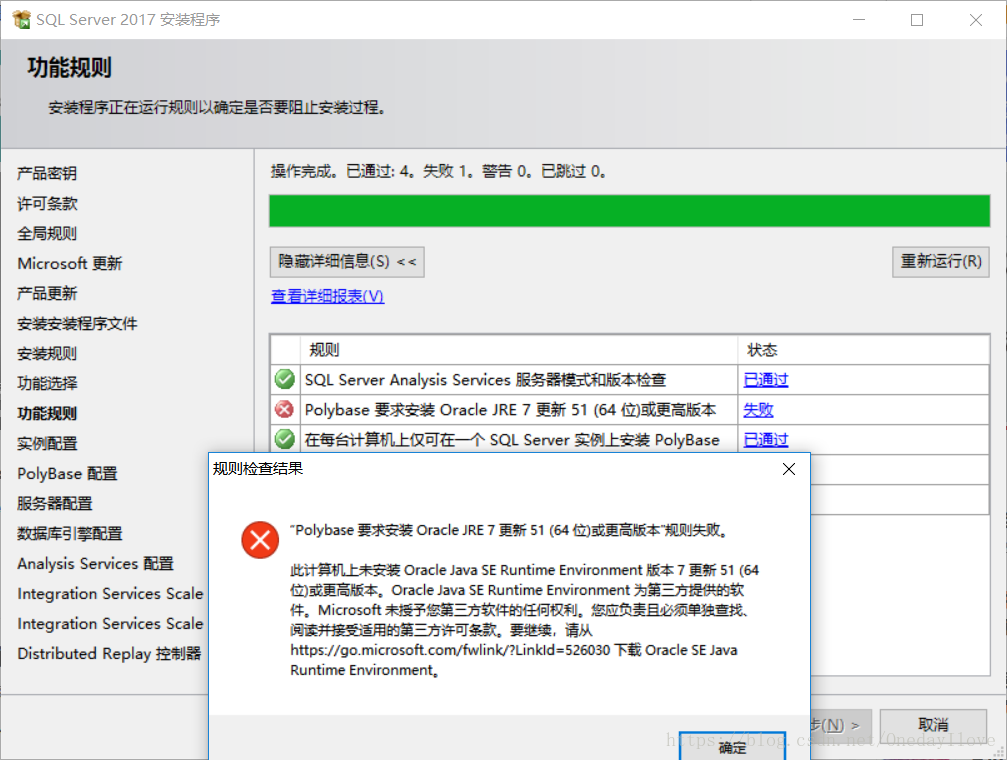Open the Analysis Services 配置 sidebar entry
The image size is (1007, 760).
point(94,563)
